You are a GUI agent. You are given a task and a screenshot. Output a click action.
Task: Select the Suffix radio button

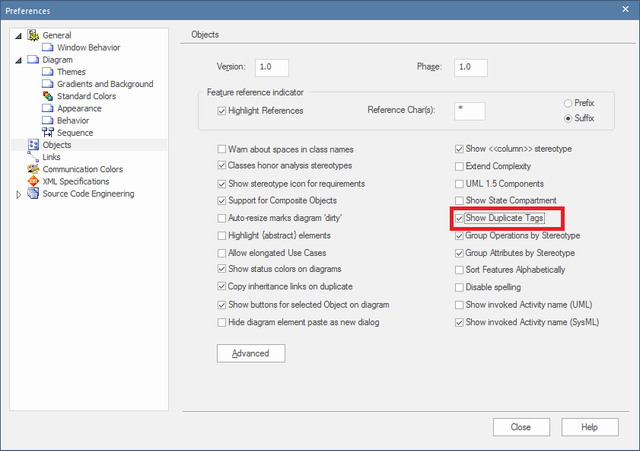pos(568,118)
